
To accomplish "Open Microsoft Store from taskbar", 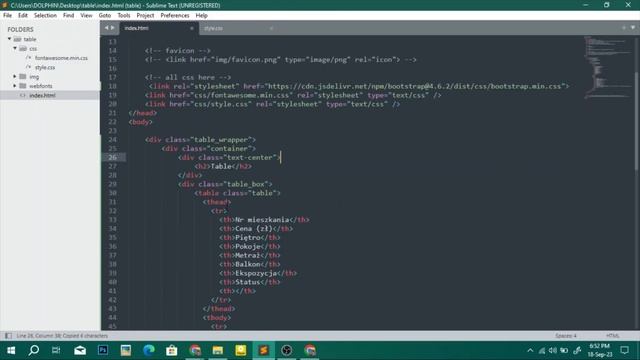I will point(171,350).
